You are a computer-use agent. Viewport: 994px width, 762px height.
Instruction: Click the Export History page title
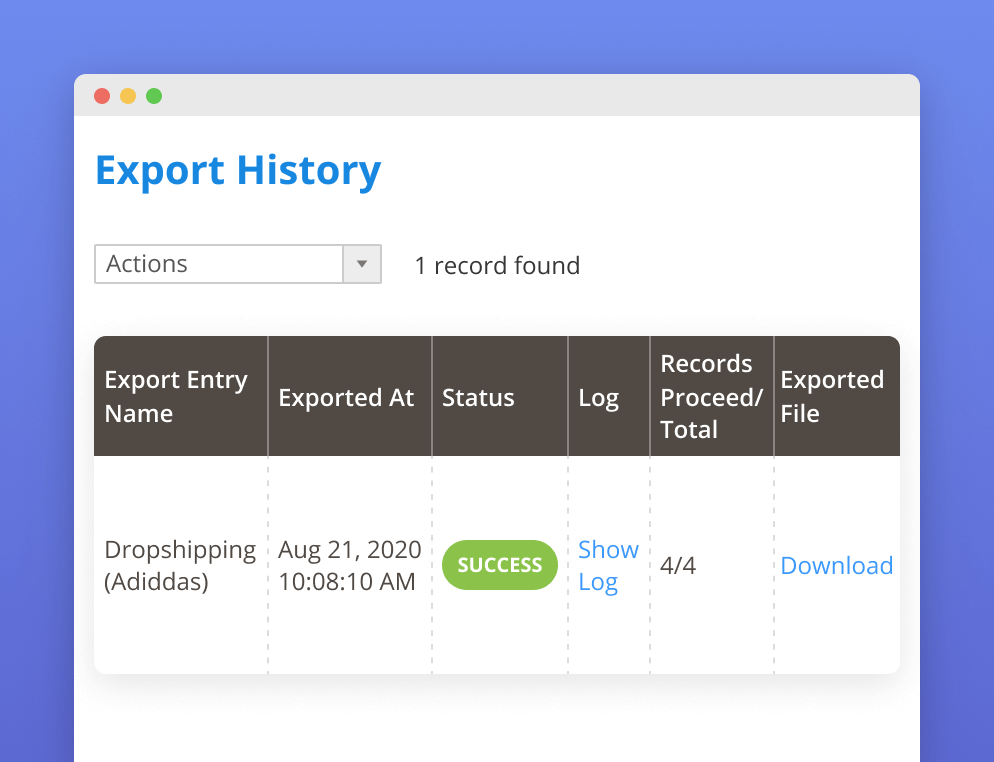click(x=237, y=170)
